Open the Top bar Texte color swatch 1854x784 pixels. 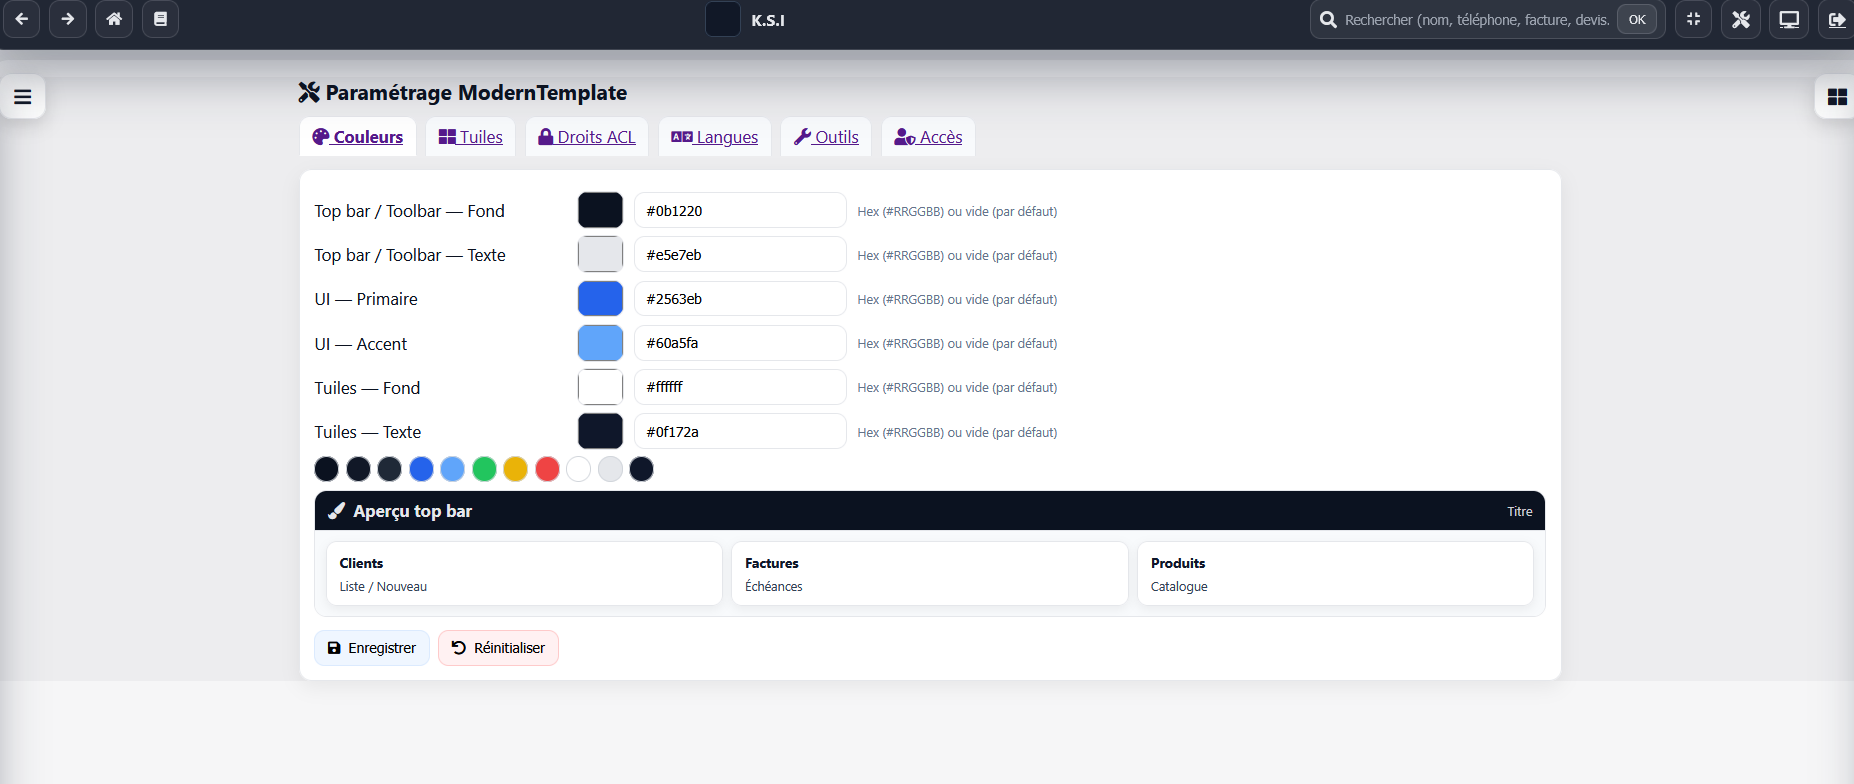pos(600,254)
